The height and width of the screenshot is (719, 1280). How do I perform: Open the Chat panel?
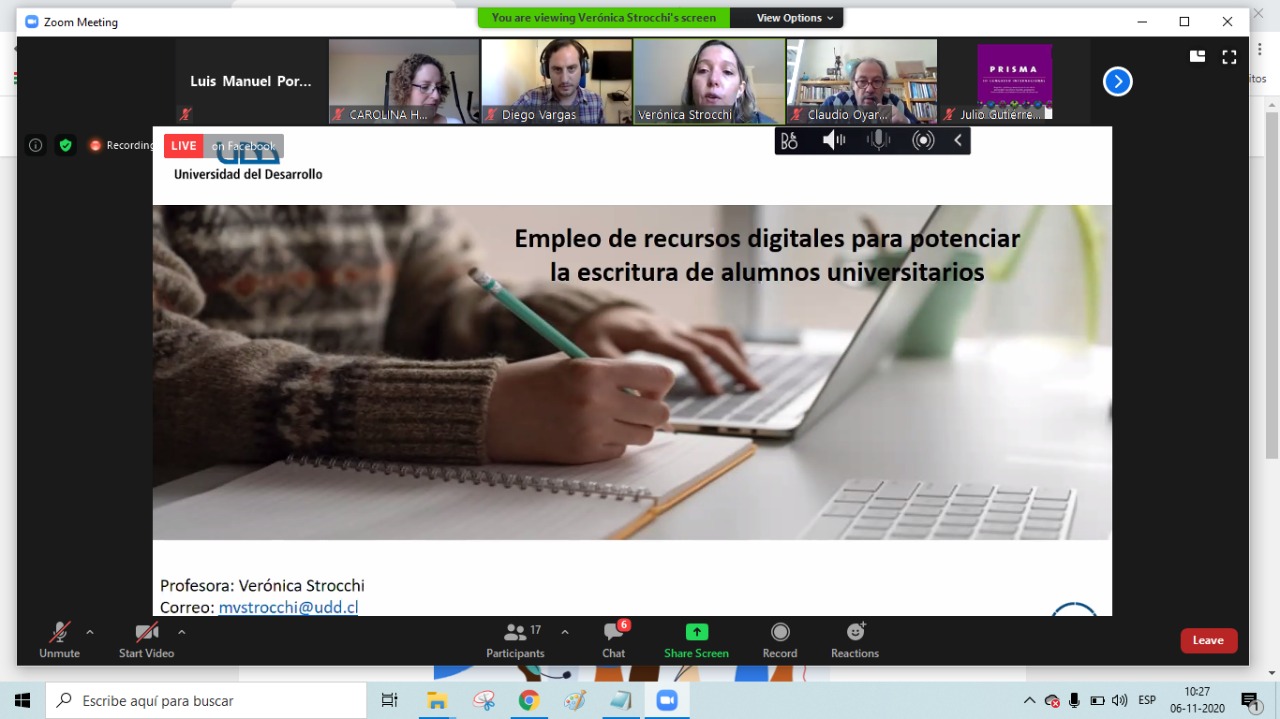[614, 640]
